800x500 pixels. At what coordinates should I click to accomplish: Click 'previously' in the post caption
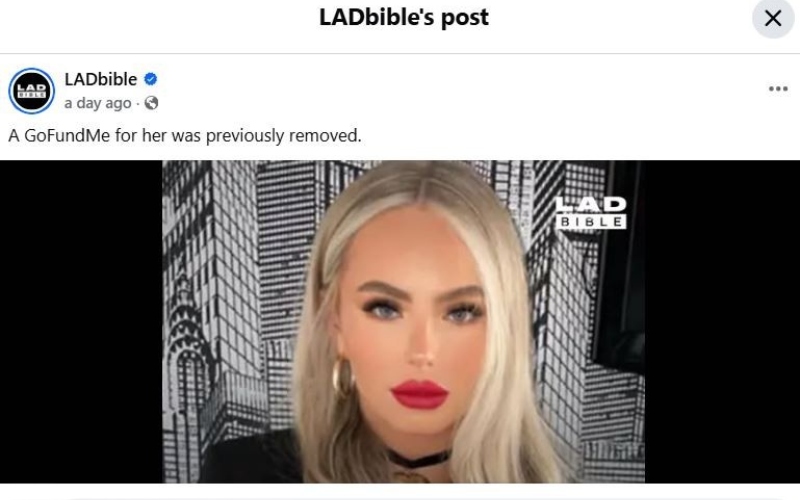tap(244, 136)
